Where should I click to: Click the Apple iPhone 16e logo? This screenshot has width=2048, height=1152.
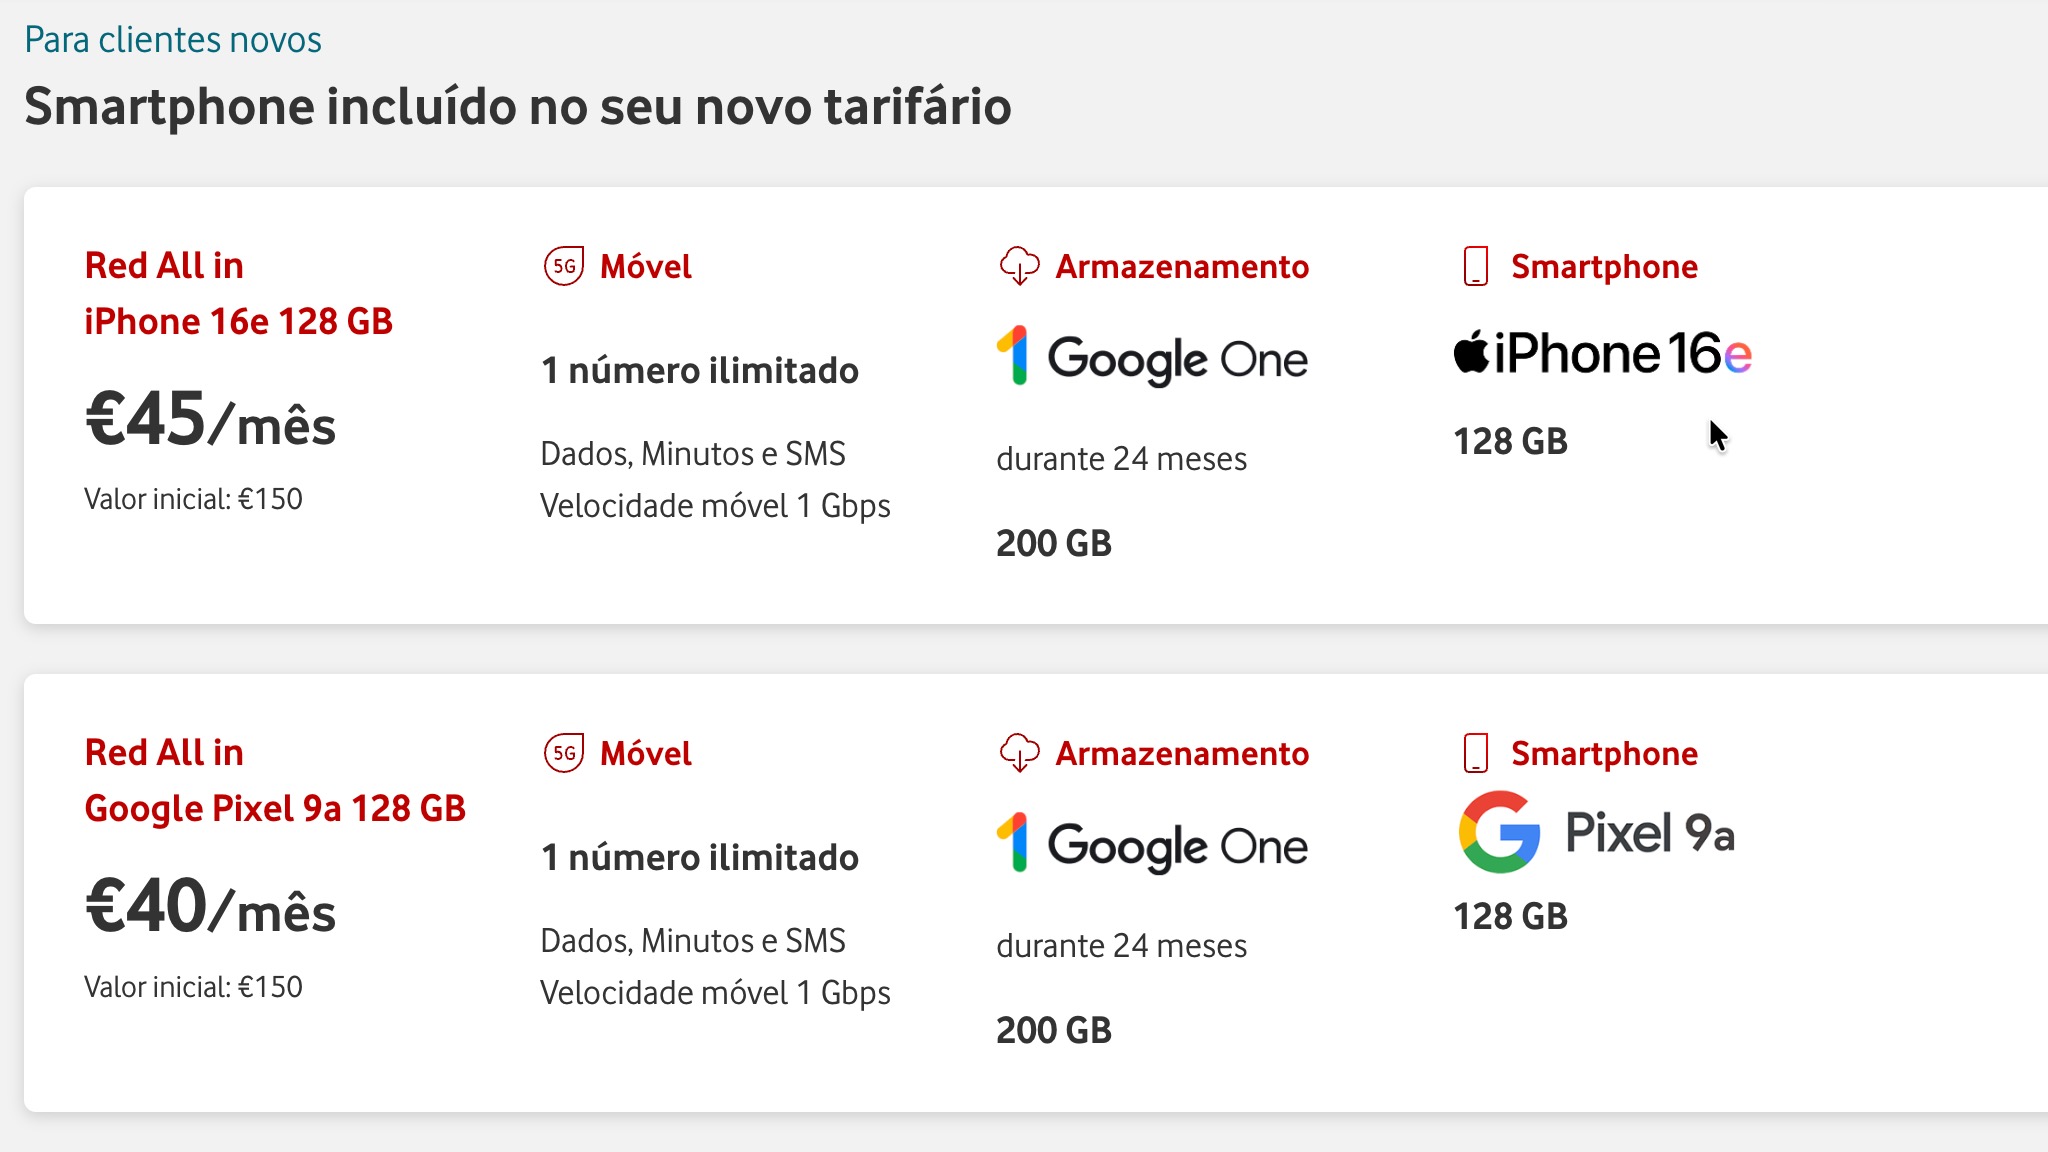[x=1602, y=354]
